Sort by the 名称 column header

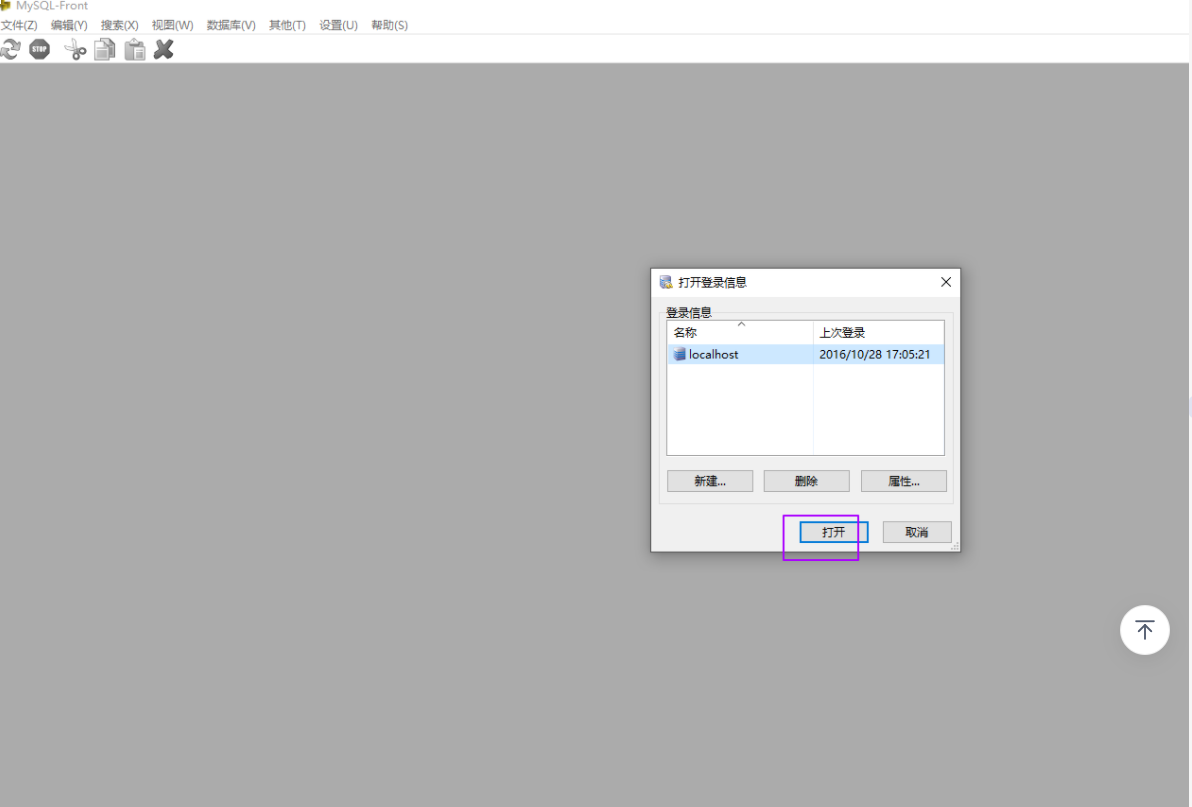(740, 333)
